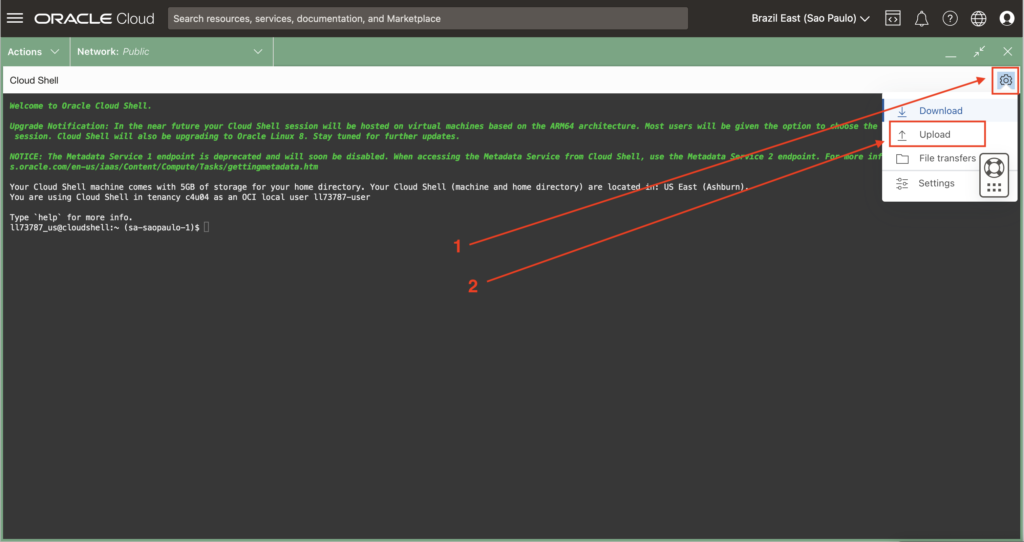Select Upload from the gear menu
Viewport: 1024px width, 542px height.
tap(935, 135)
